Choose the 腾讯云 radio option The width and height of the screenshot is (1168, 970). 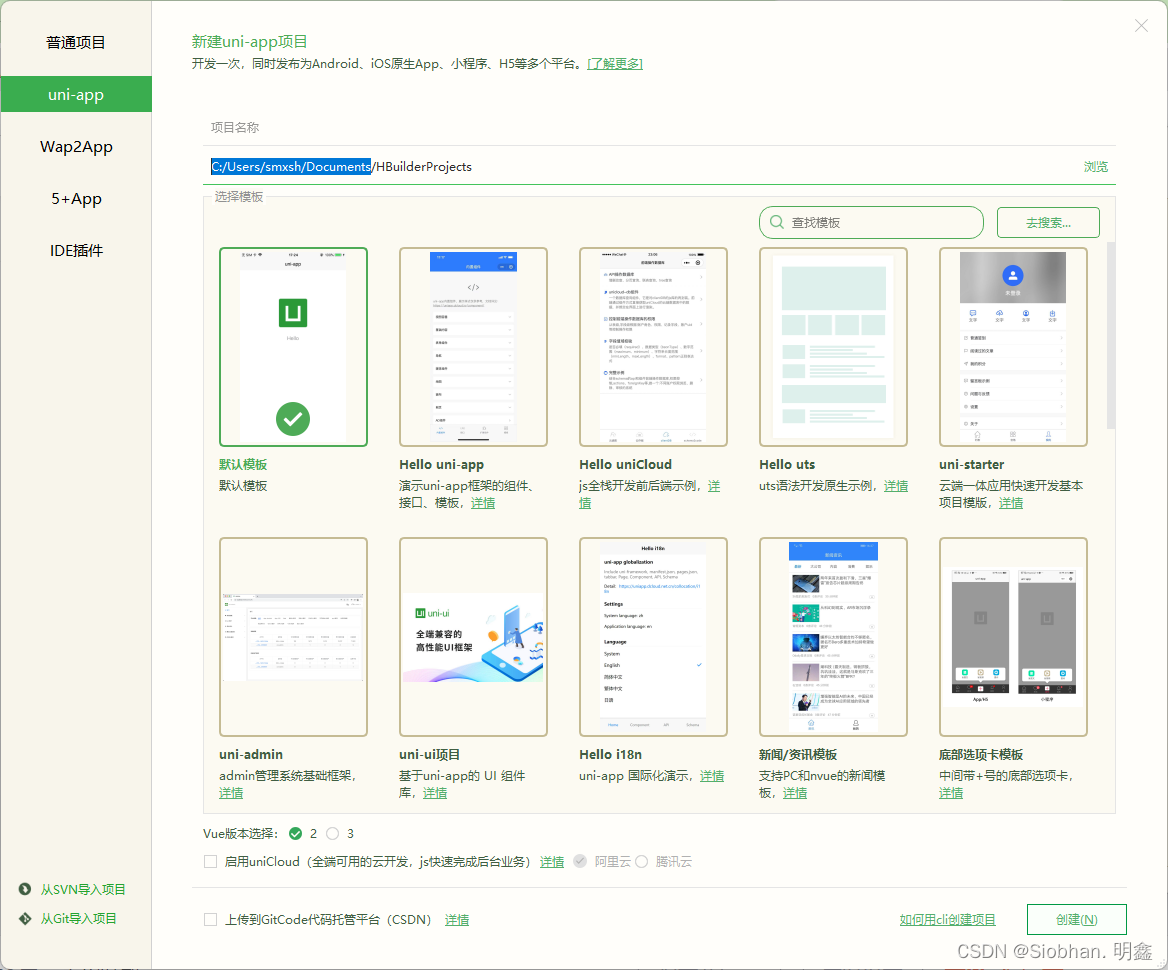641,862
